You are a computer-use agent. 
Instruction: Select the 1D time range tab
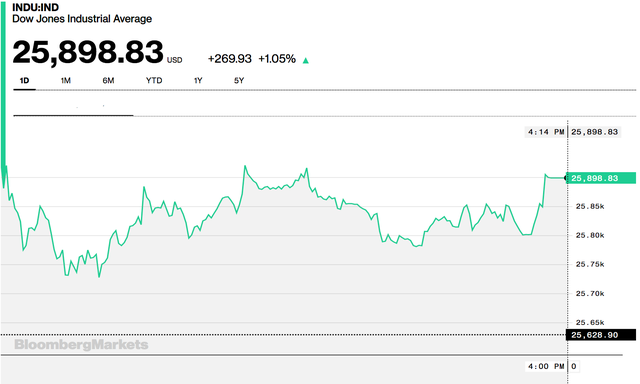point(24,81)
